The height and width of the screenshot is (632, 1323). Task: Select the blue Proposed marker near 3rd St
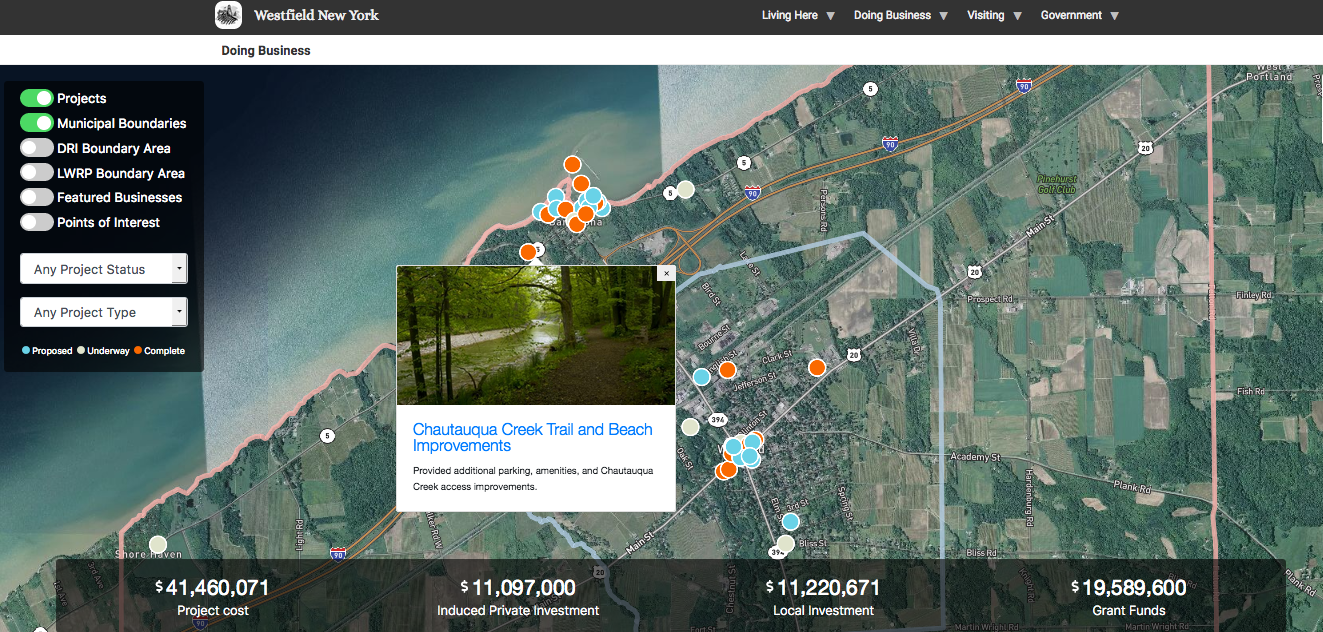pos(791,521)
